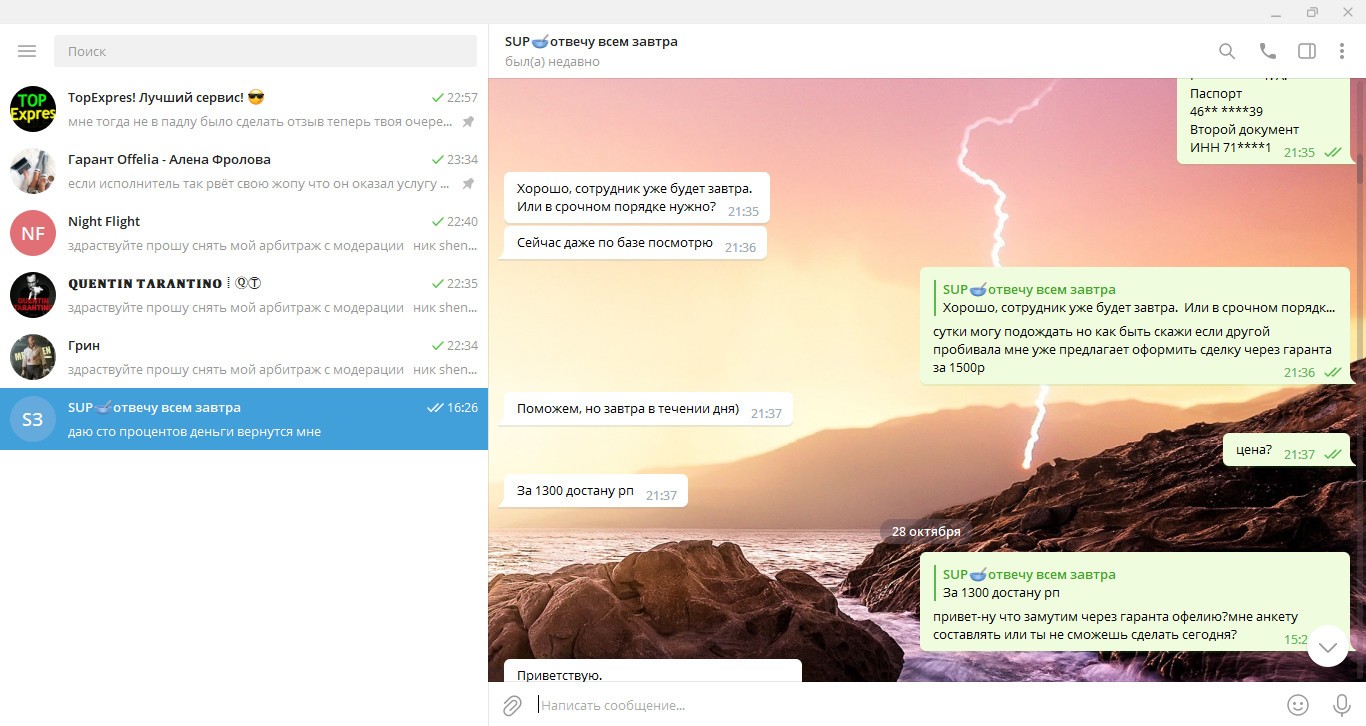This screenshot has width=1366, height=726.
Task: Toggle the right info side panel
Action: pyautogui.click(x=1306, y=51)
